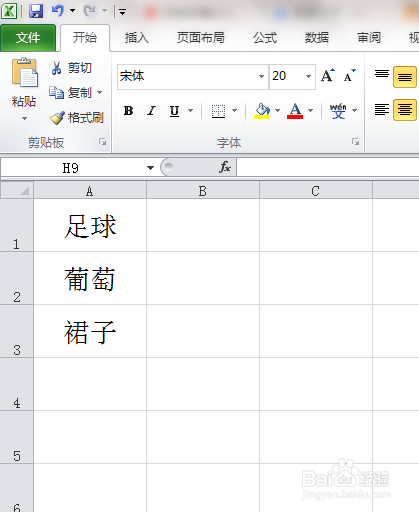This screenshot has width=419, height=512.
Task: Expand the font size dropdown arrow
Action: (x=308, y=76)
